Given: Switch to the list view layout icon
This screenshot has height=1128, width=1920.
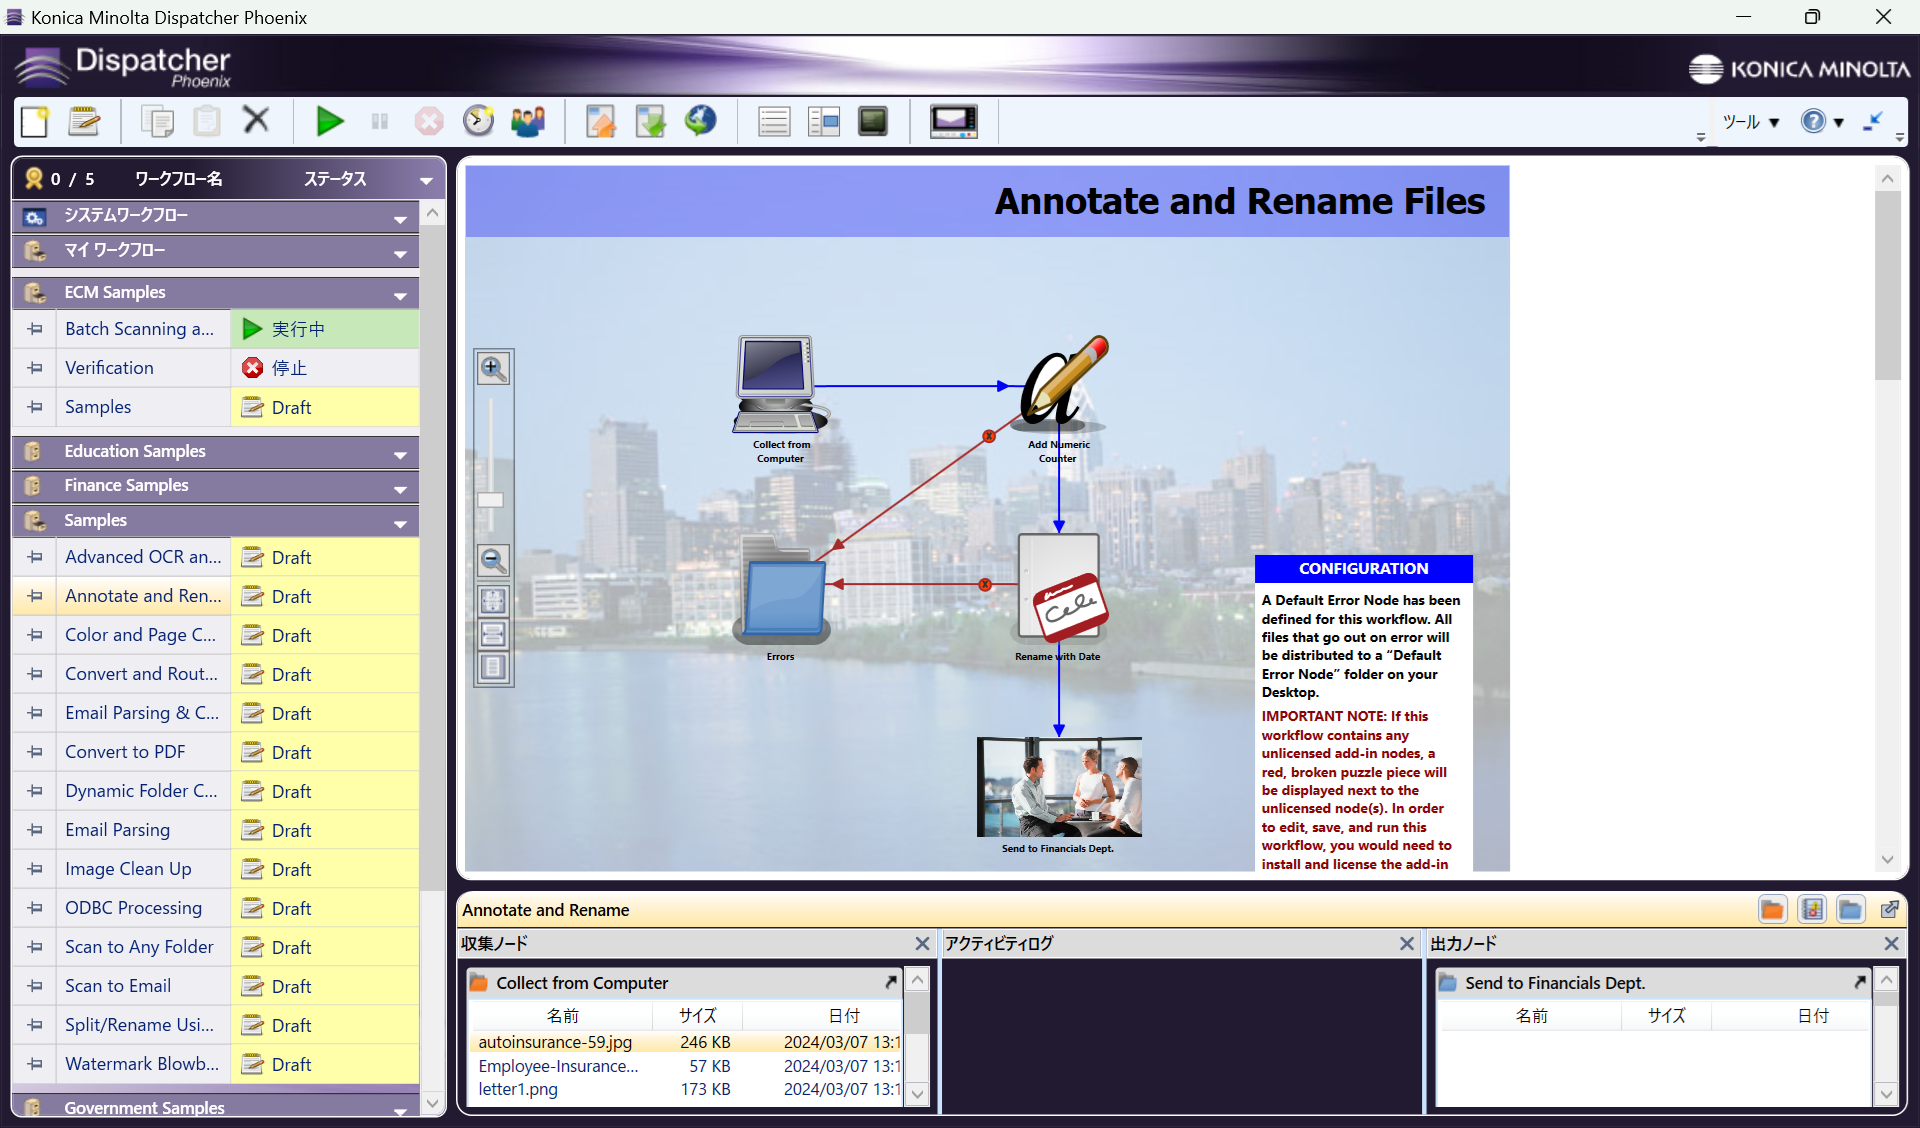Looking at the screenshot, I should tap(773, 121).
